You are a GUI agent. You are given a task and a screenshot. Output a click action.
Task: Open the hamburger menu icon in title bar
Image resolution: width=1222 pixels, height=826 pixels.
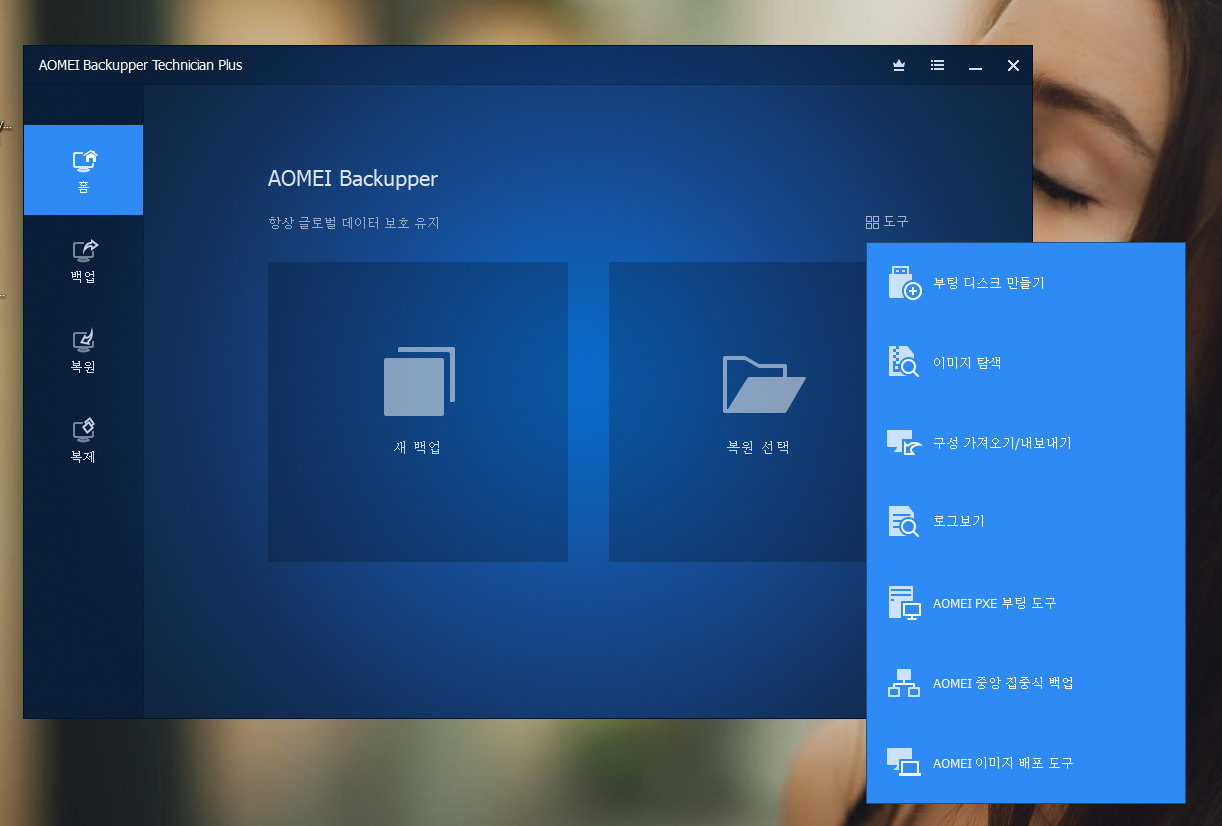coord(937,65)
